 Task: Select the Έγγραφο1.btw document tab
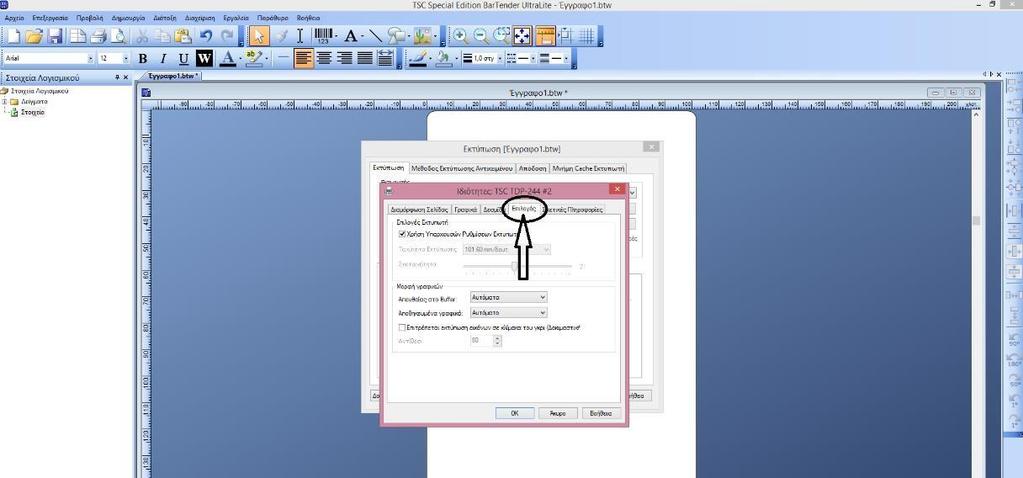tap(173, 76)
